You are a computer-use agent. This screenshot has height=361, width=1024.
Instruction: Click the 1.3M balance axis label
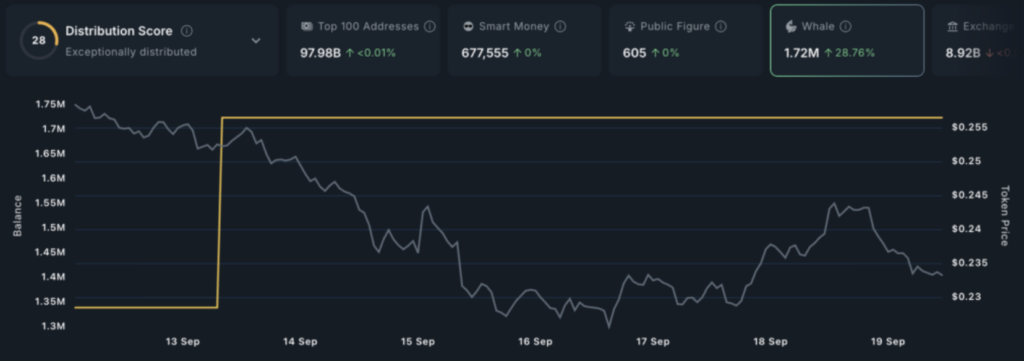click(54, 326)
